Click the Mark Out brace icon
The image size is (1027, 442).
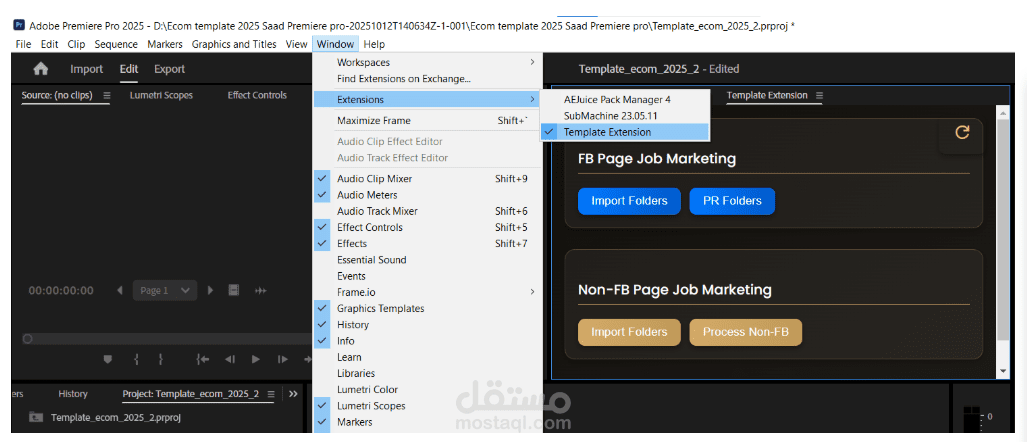160,359
